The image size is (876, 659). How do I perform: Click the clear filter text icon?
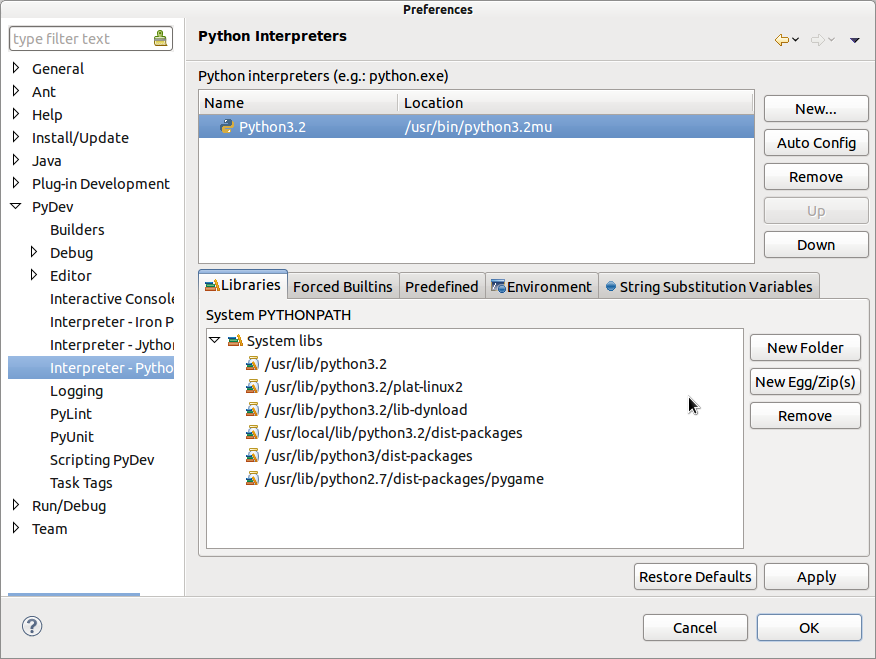(160, 39)
